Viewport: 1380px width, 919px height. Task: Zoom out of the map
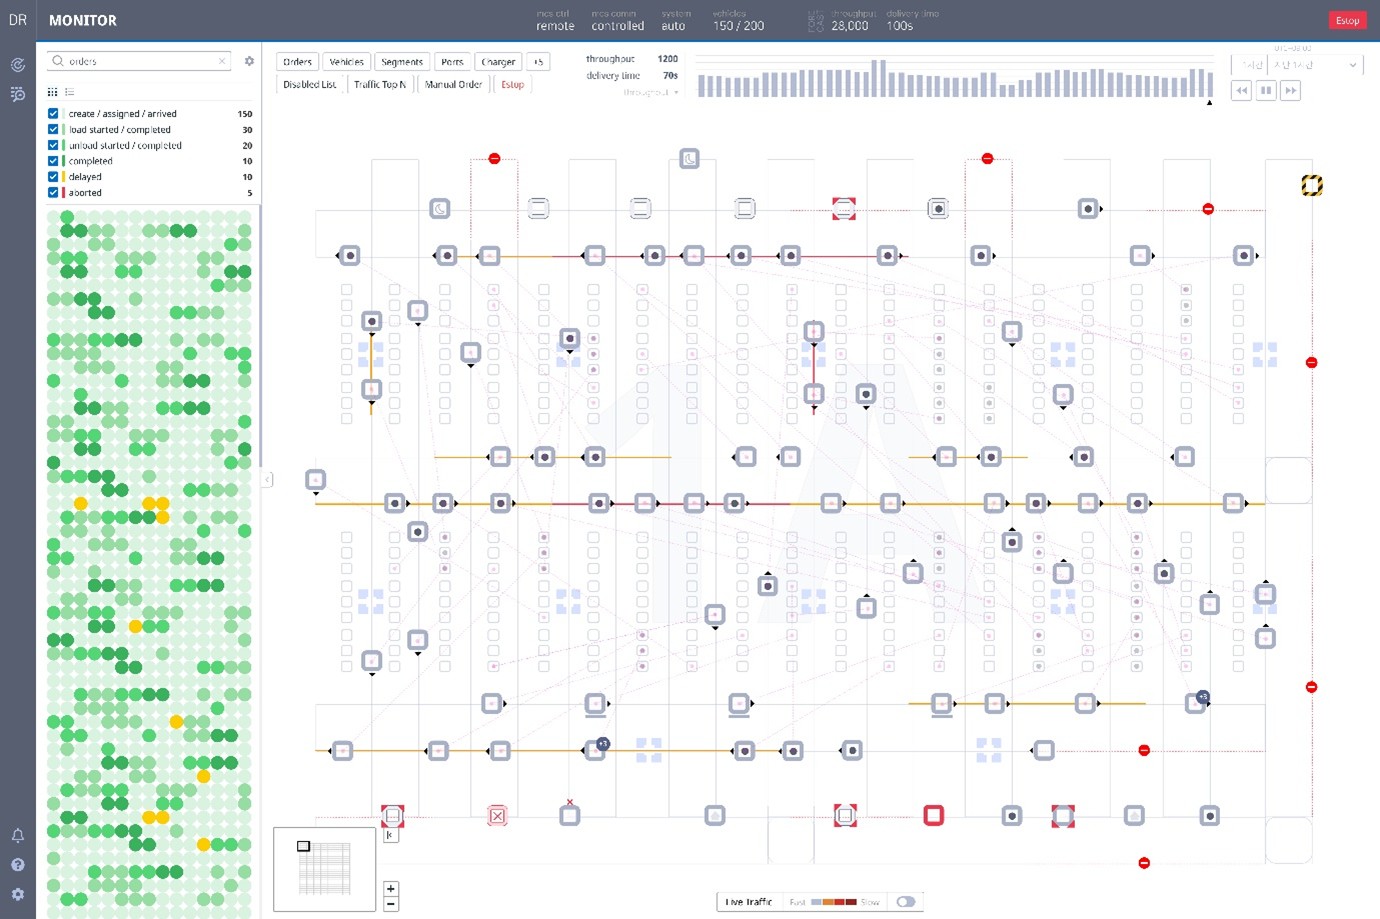[x=391, y=904]
